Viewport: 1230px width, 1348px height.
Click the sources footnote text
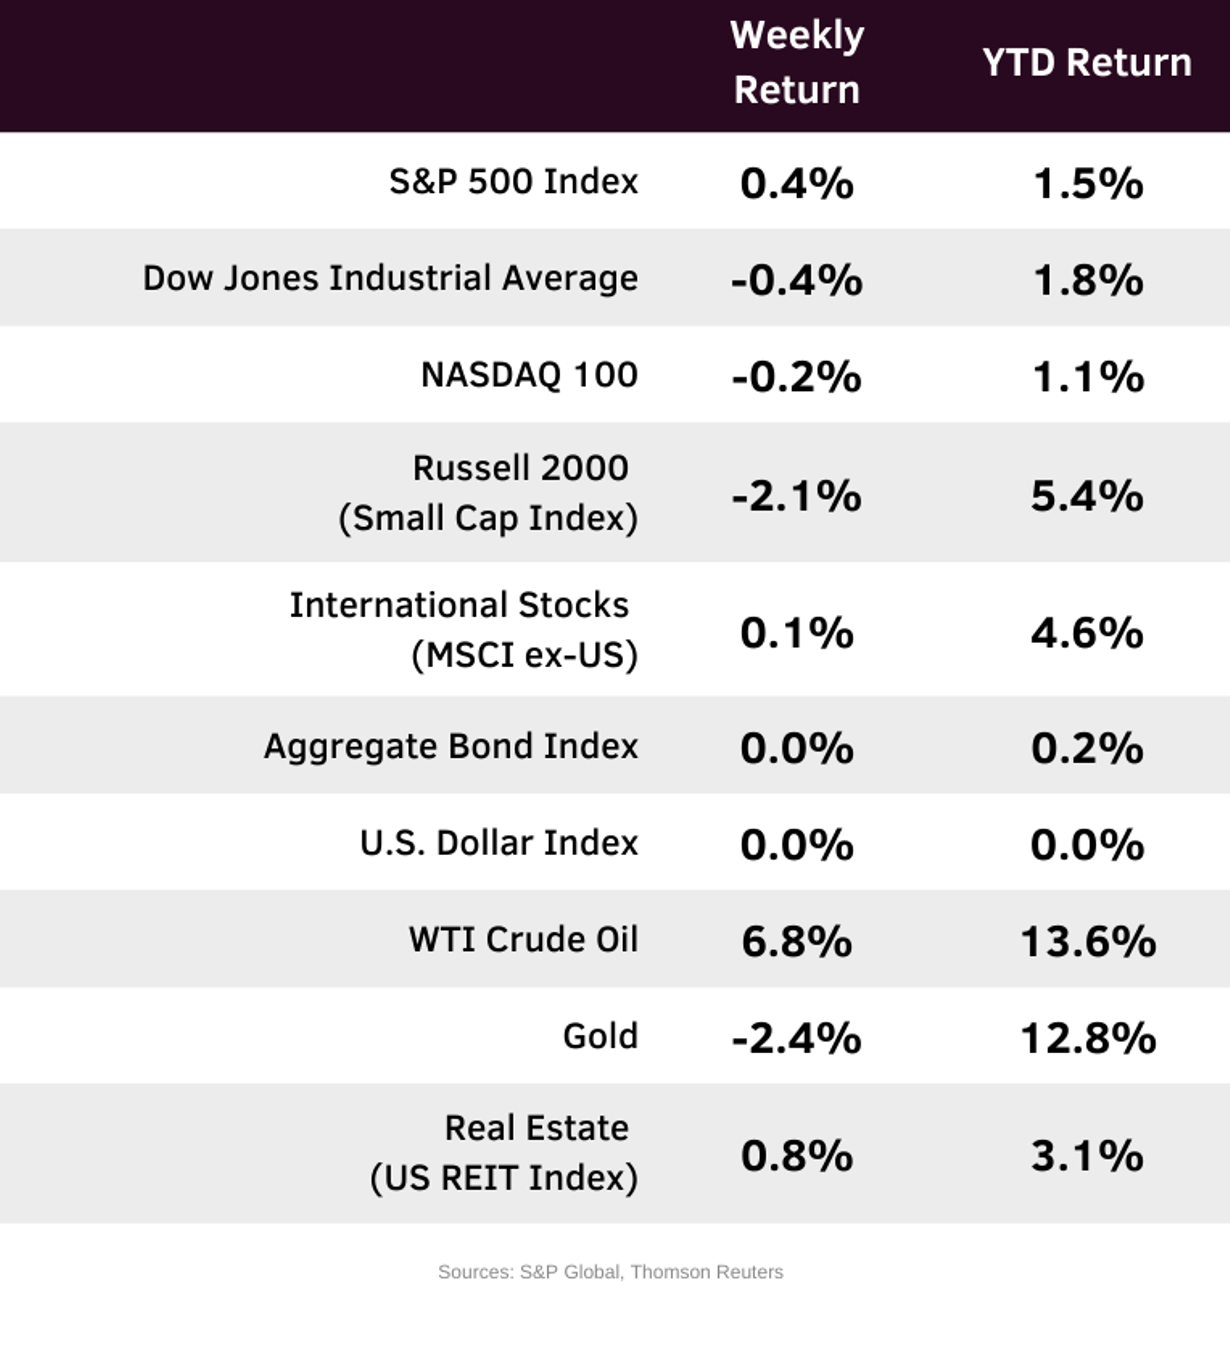(610, 1272)
